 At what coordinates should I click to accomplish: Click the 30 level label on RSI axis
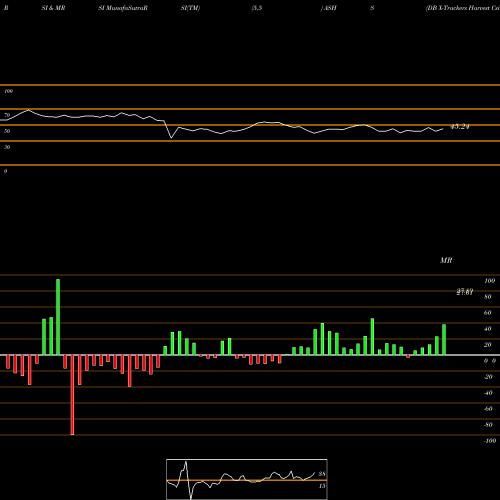pos(7,147)
